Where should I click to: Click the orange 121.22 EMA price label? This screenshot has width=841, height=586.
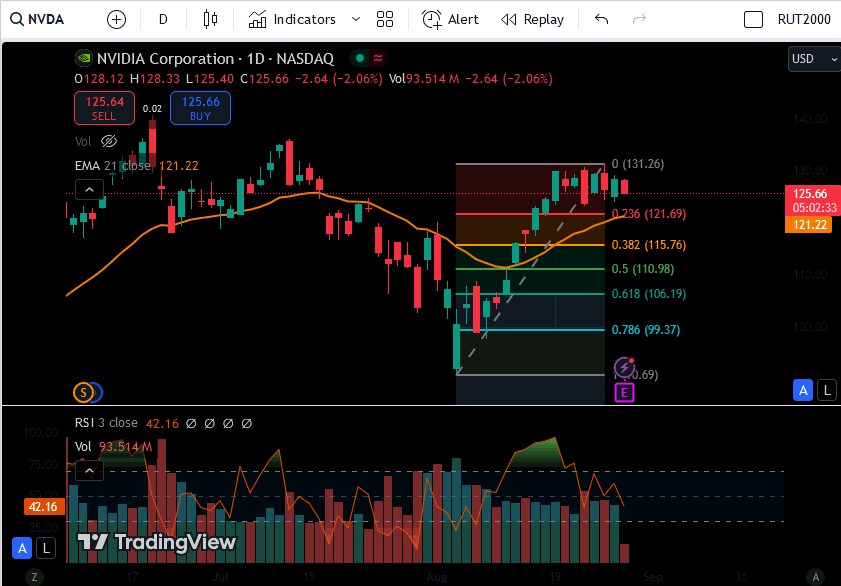point(809,225)
